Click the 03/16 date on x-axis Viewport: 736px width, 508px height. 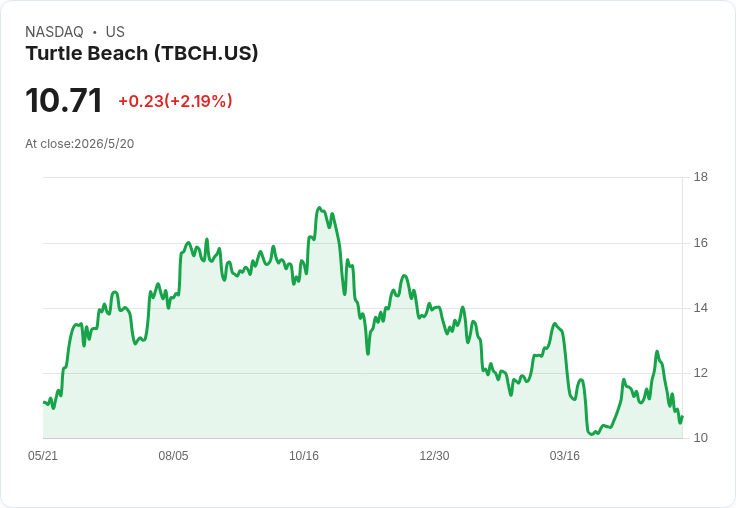[x=565, y=455]
